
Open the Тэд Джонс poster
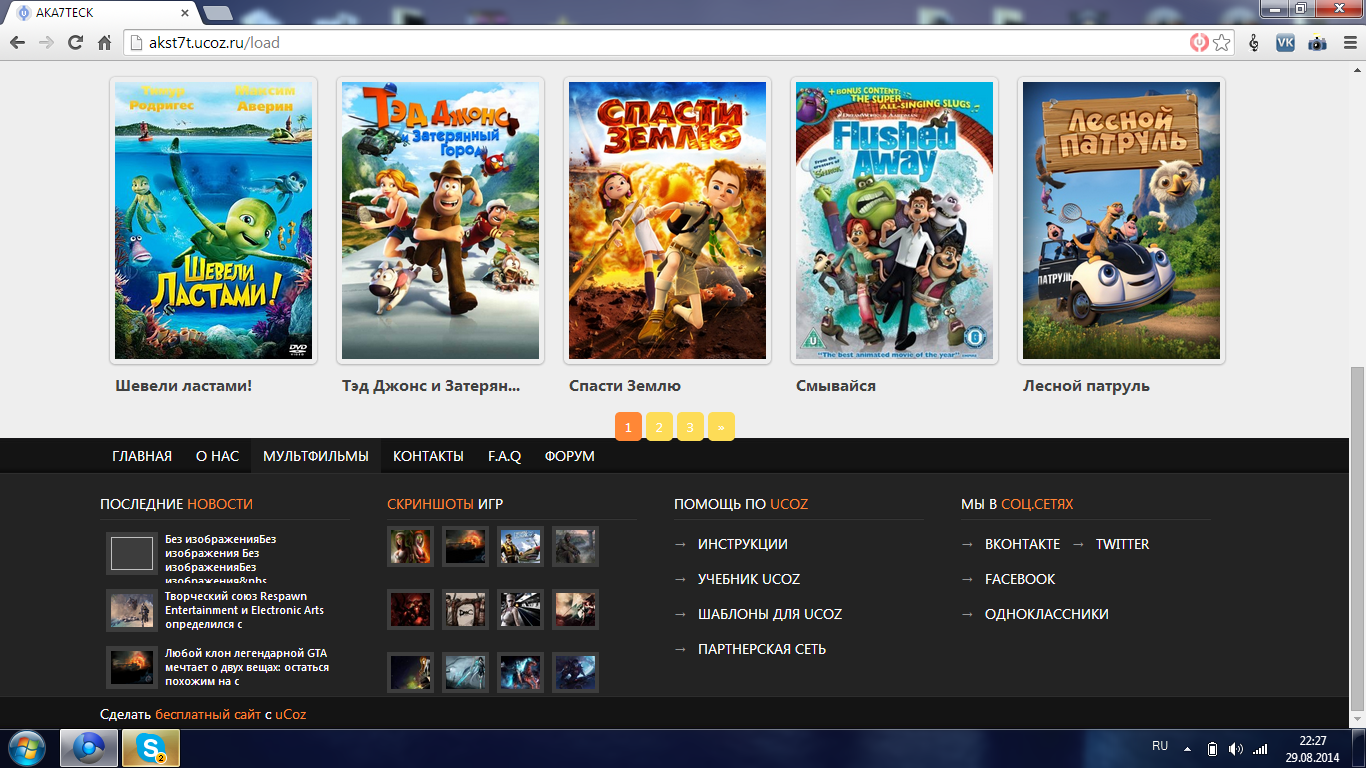pos(440,220)
